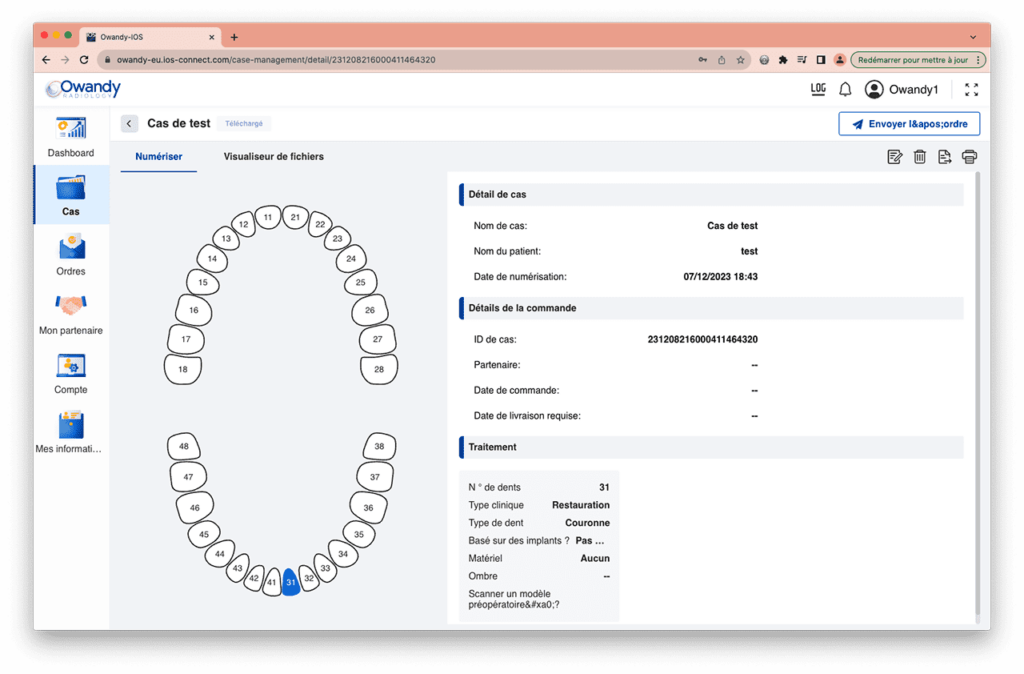This screenshot has width=1024, height=674.
Task: Open the Owandy1 user account menu
Action: [901, 89]
